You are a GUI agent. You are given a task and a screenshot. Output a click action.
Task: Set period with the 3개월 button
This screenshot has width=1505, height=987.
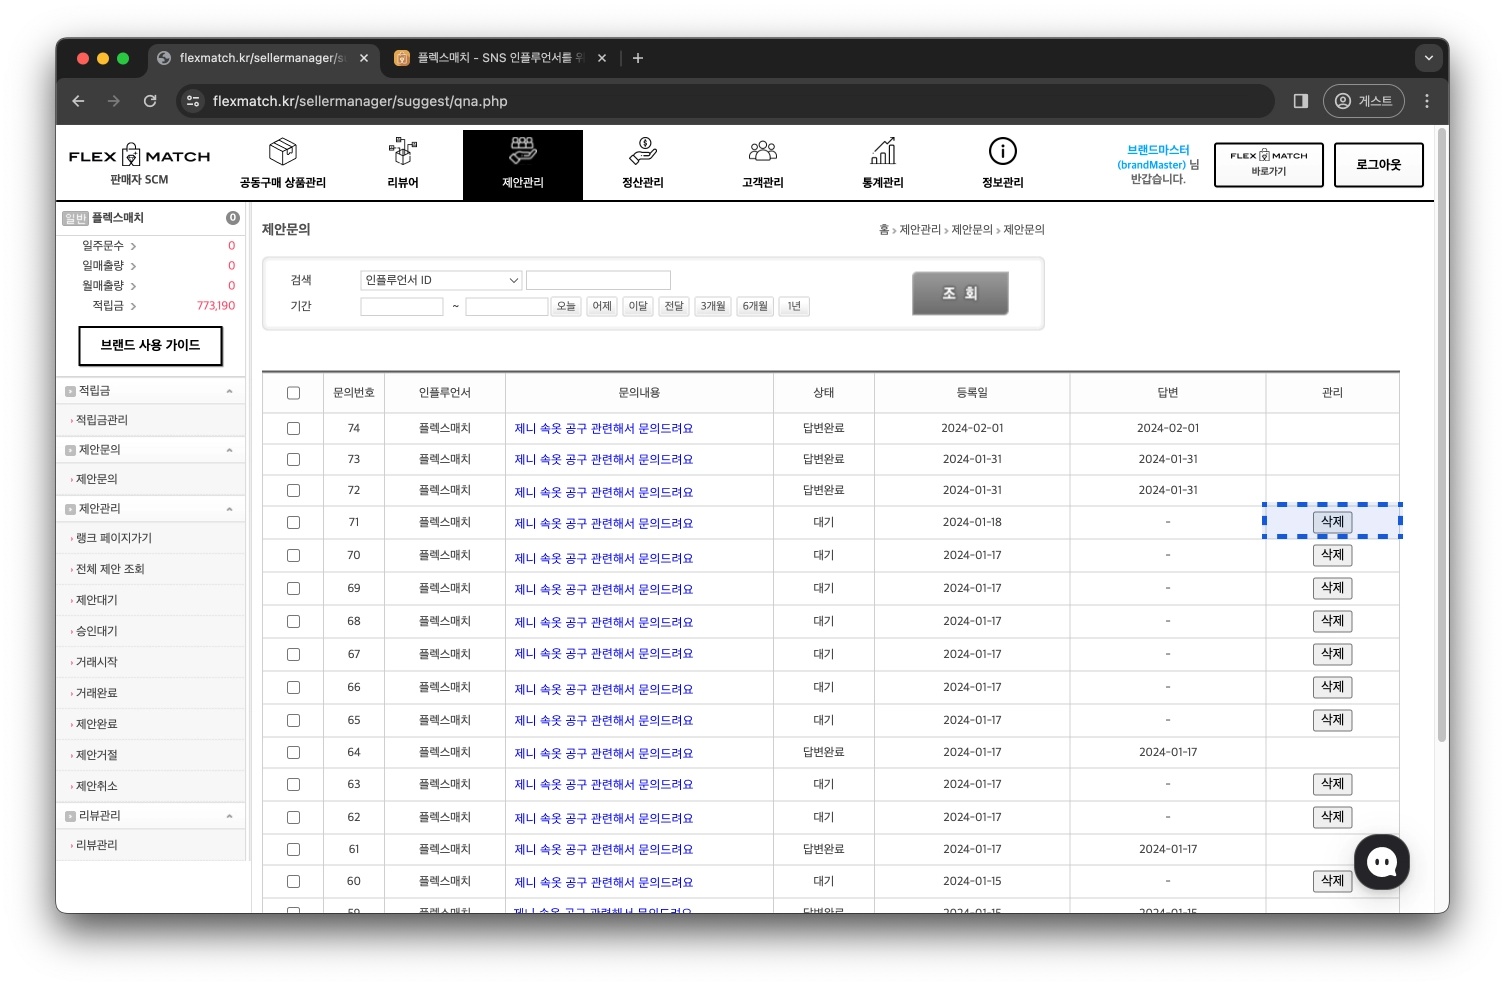(x=713, y=306)
